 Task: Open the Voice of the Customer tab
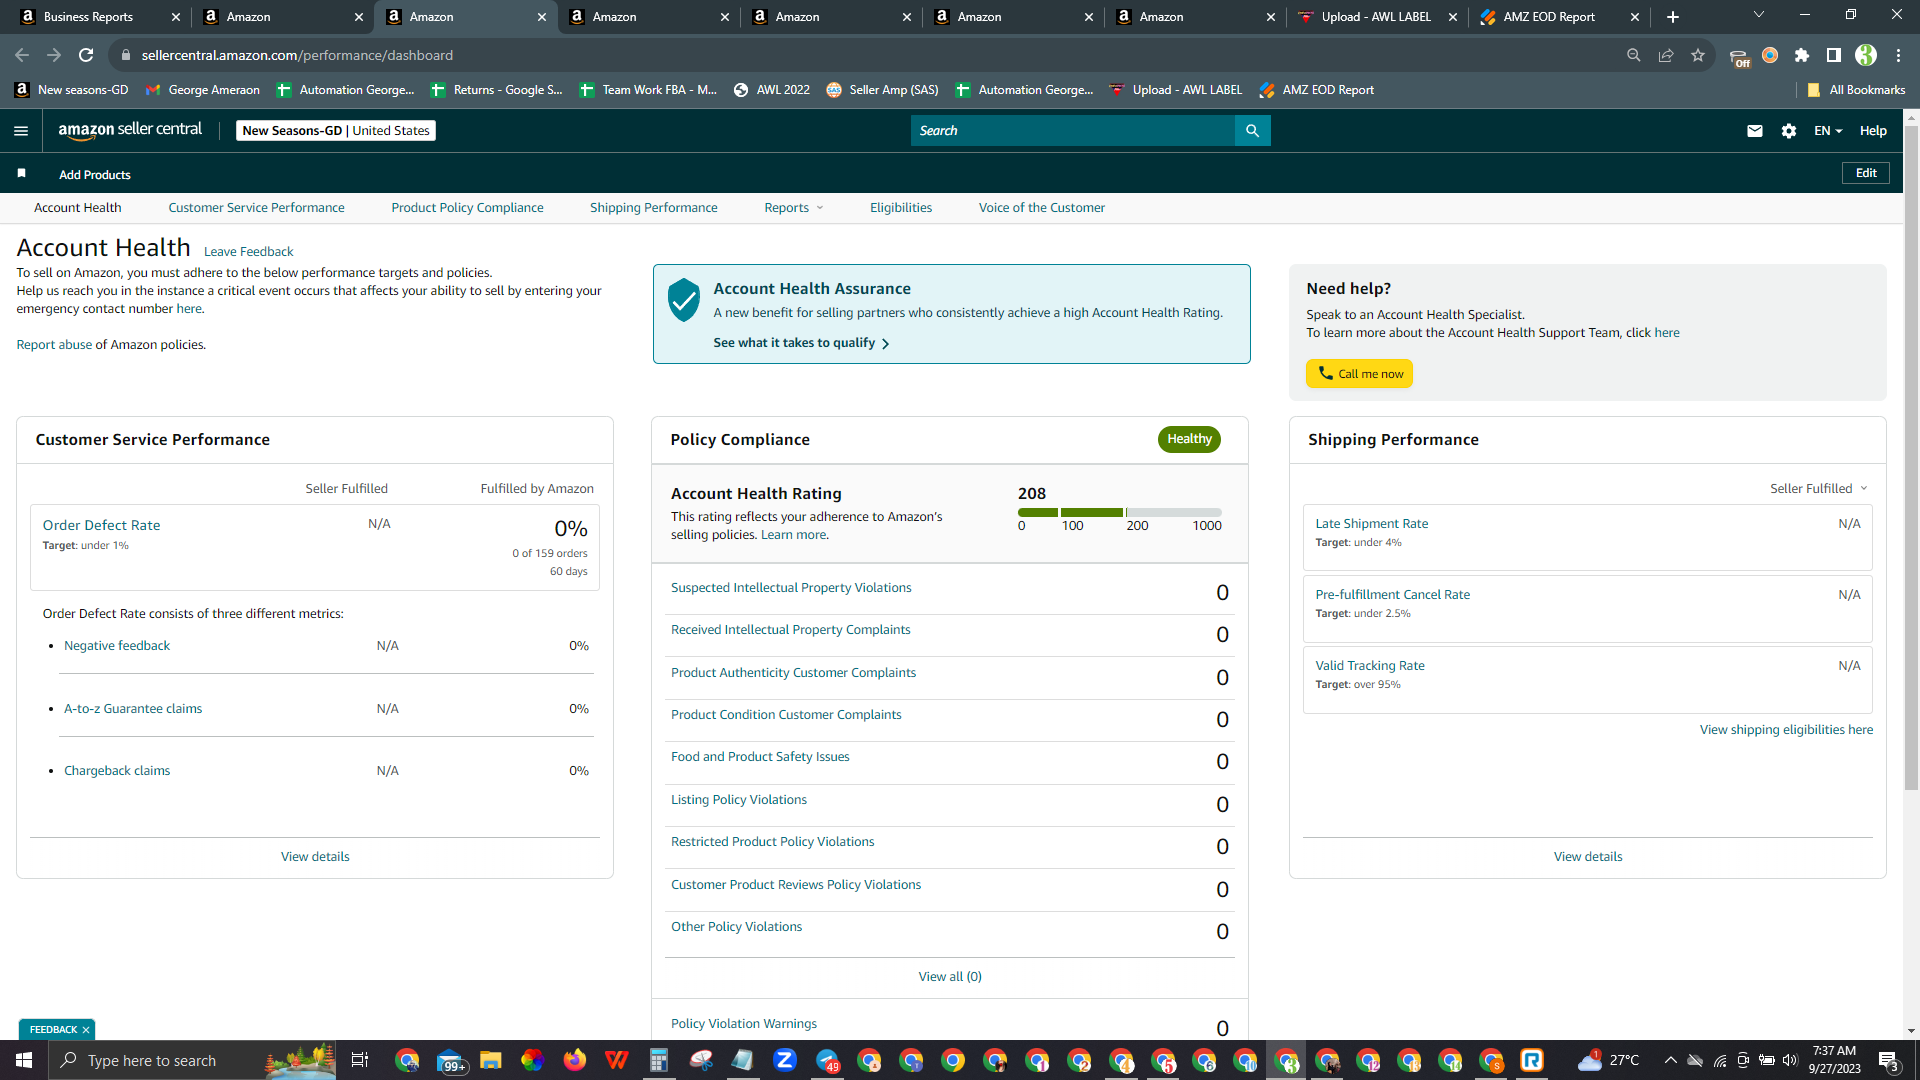point(1042,208)
